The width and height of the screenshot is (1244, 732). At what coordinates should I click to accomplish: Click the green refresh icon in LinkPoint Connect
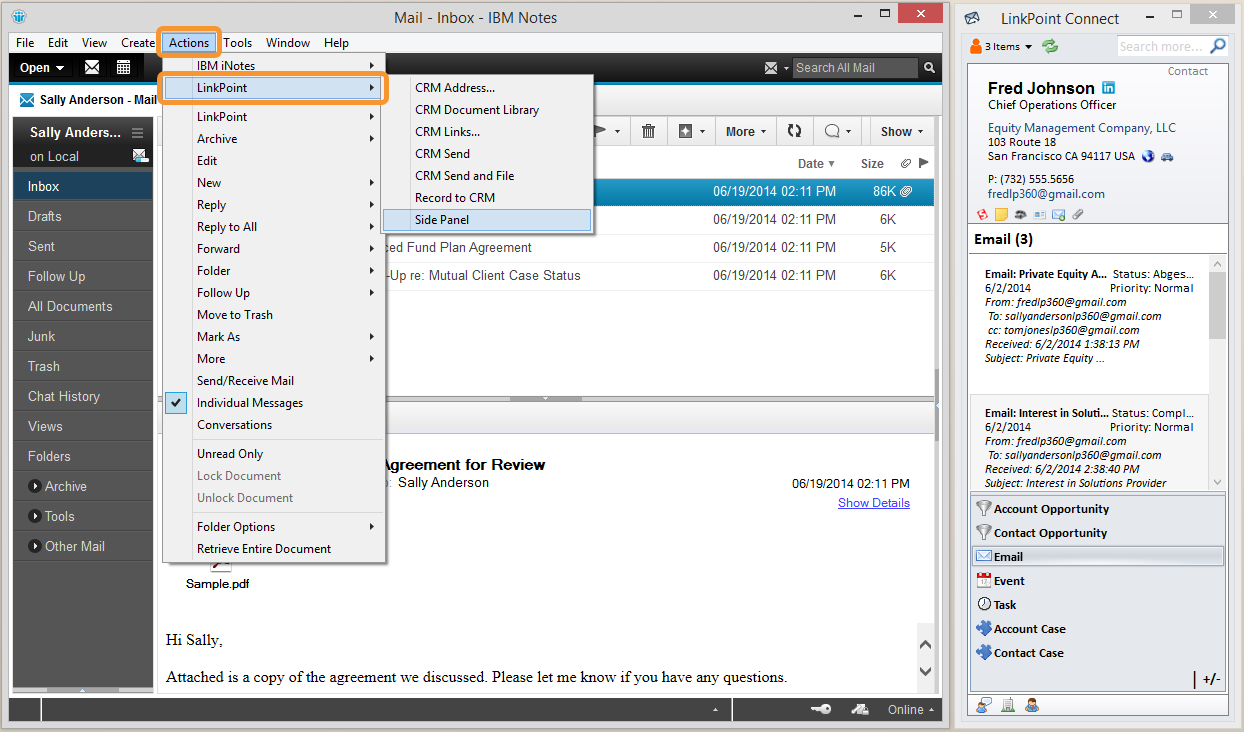1050,46
